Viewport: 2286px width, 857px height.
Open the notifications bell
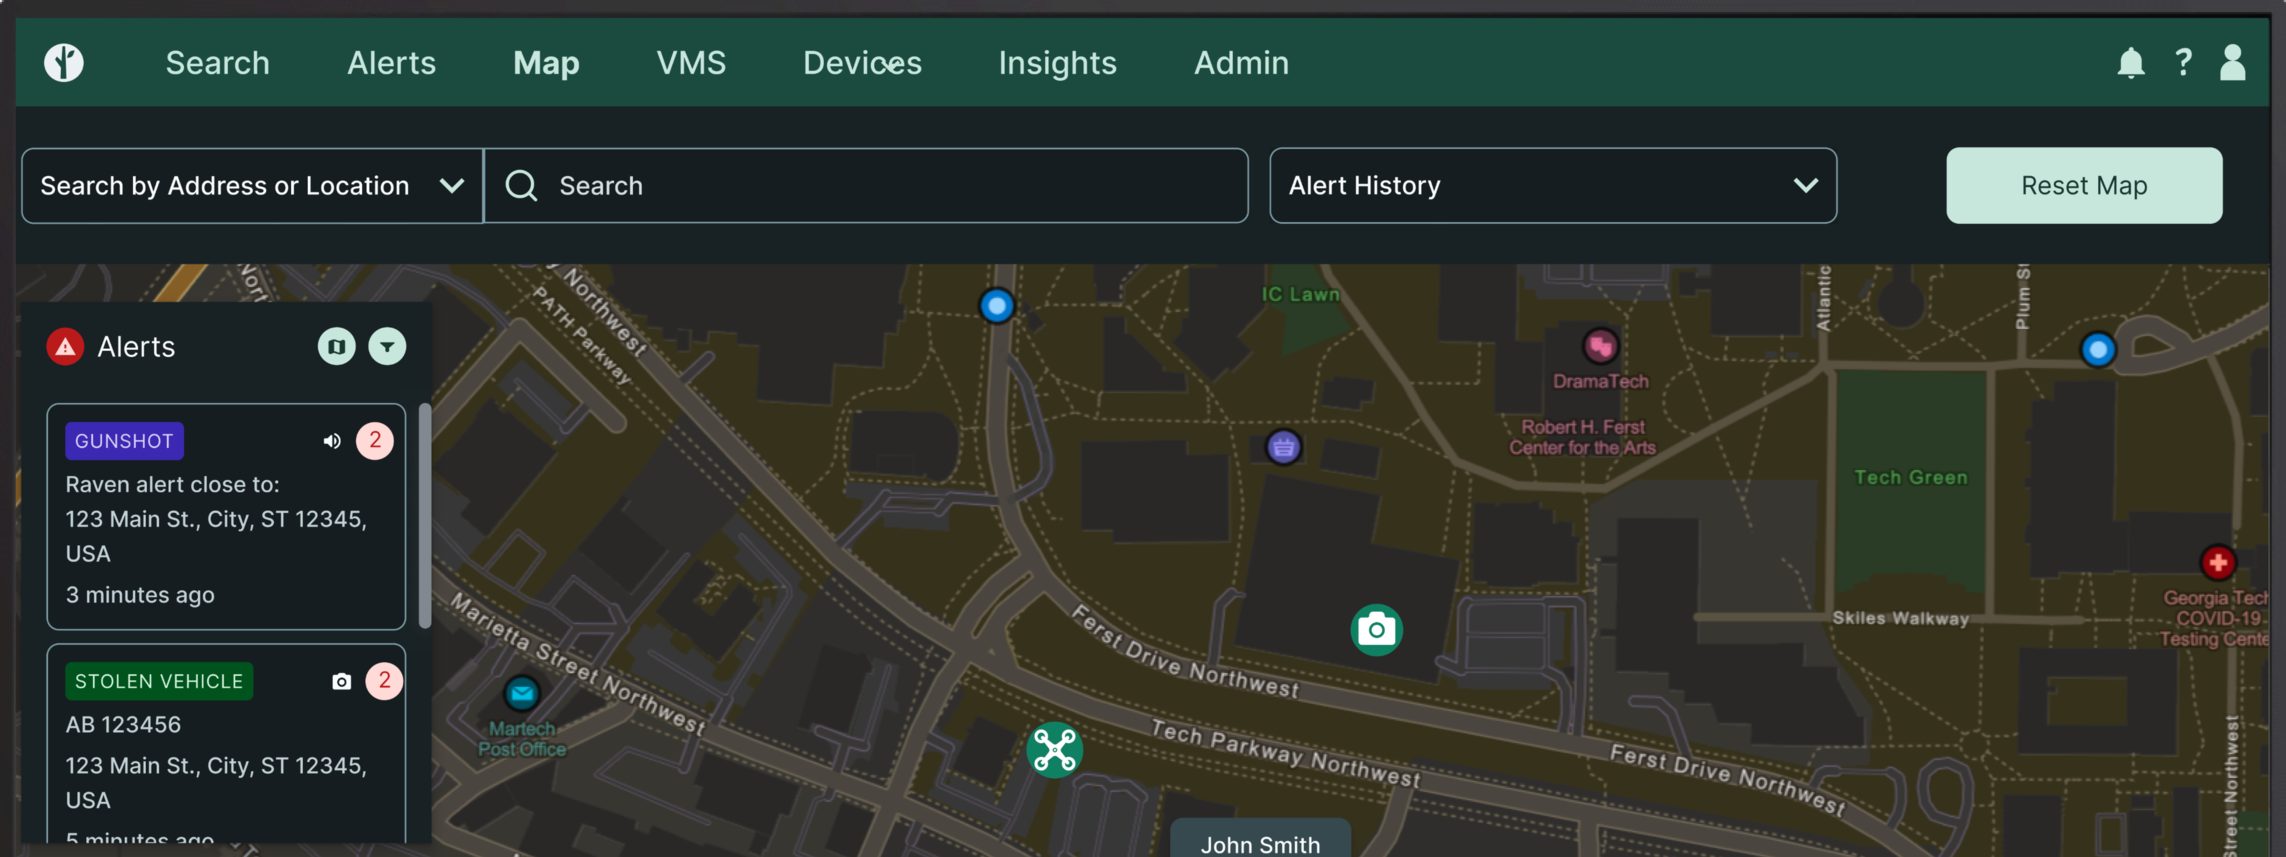click(2130, 63)
